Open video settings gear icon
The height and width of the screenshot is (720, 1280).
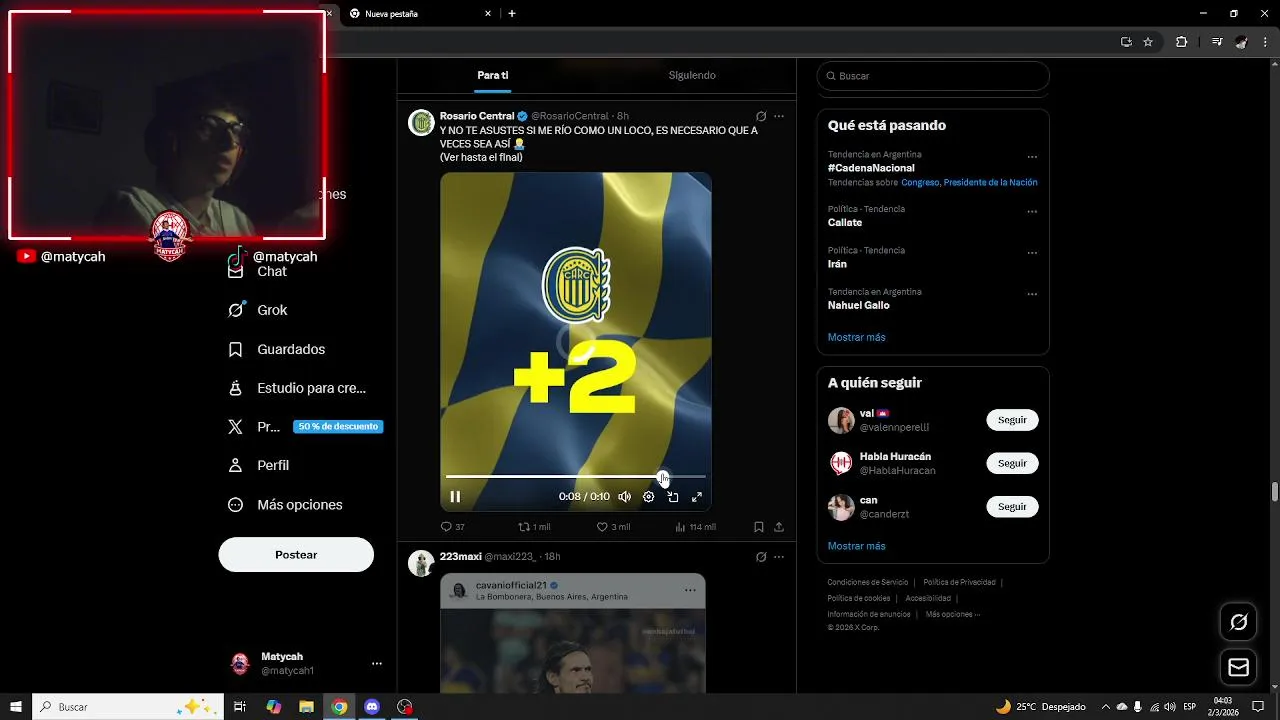tap(648, 497)
